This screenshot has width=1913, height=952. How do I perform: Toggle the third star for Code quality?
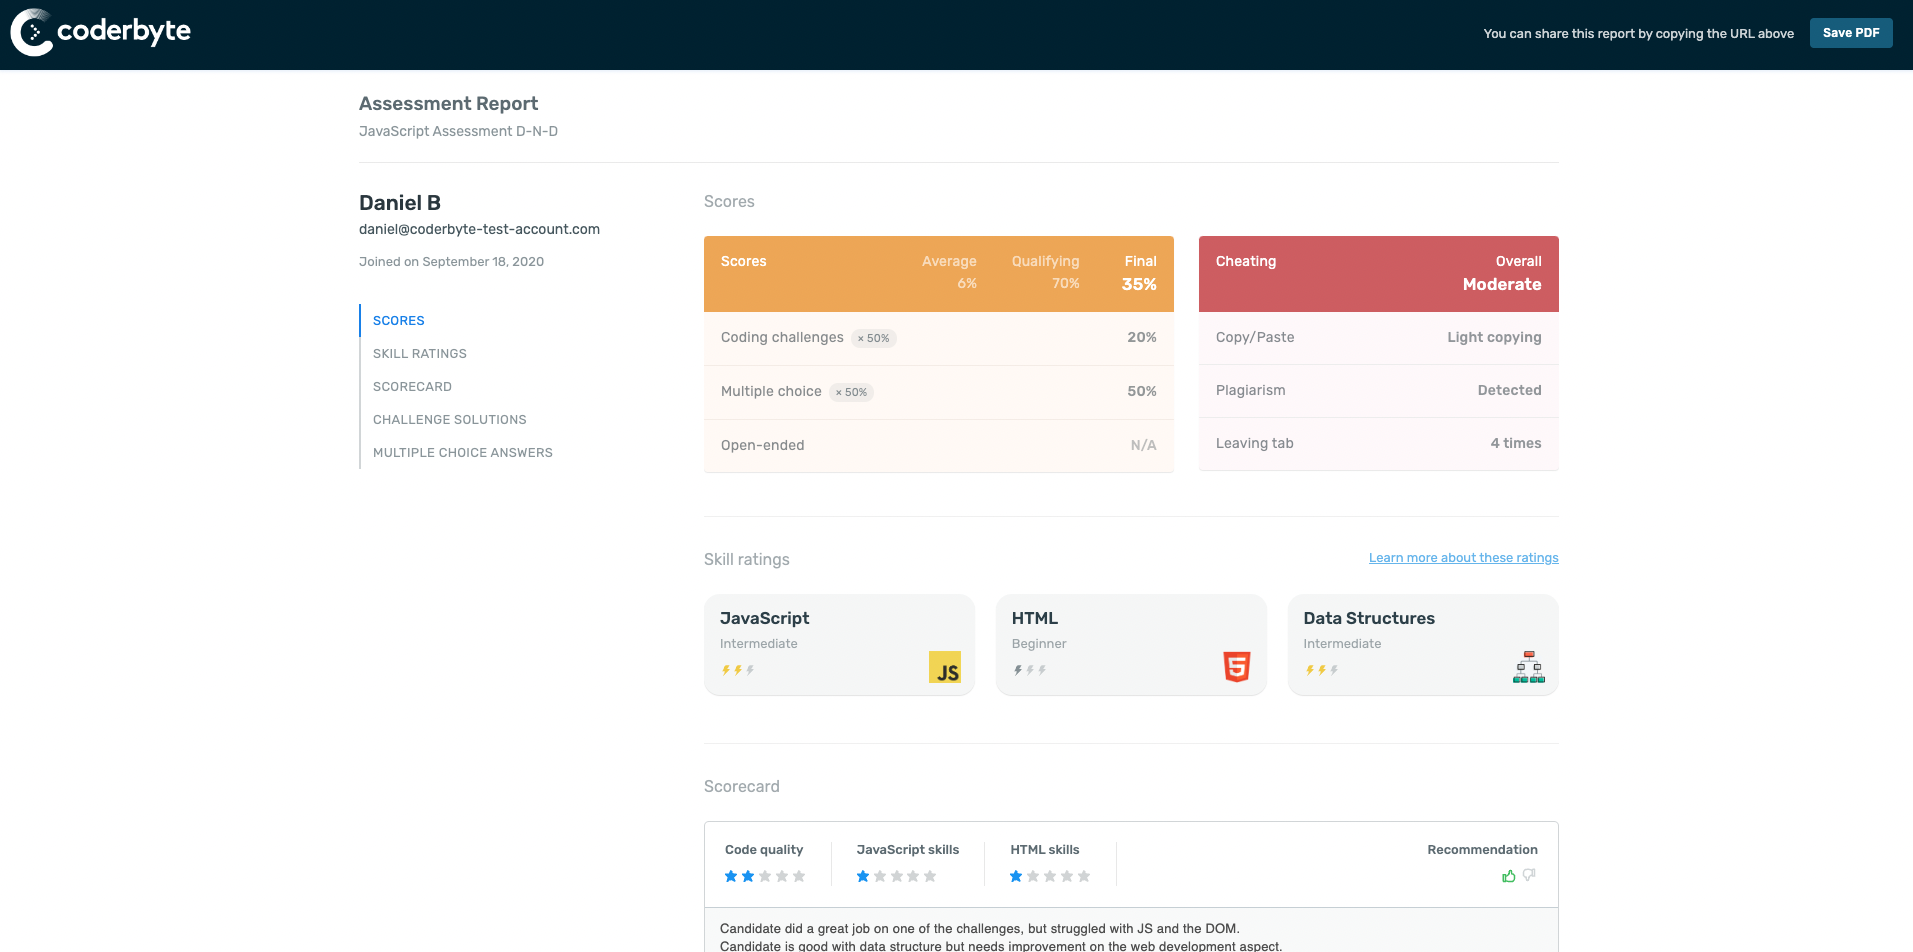click(766, 876)
